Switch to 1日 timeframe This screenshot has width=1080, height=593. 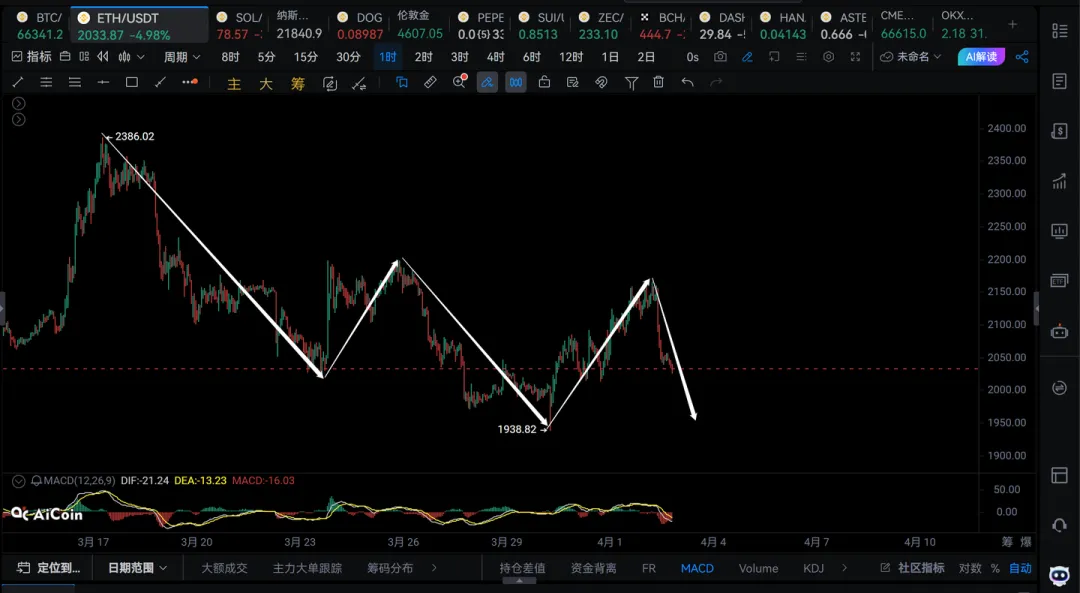coord(610,57)
